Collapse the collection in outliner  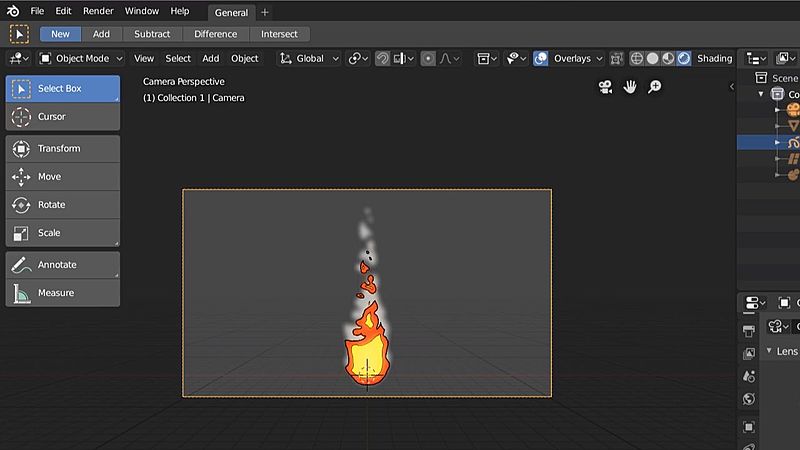(761, 94)
